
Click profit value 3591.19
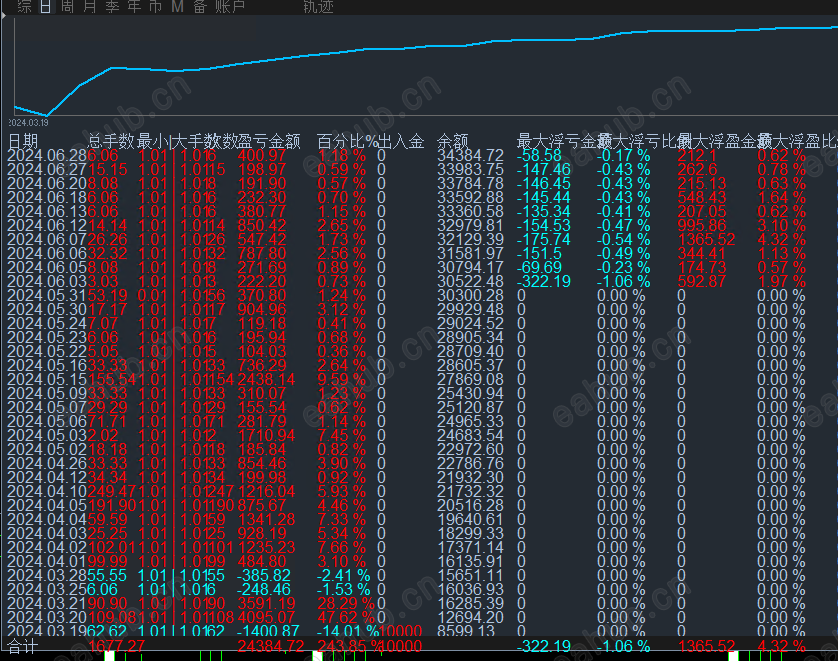click(x=266, y=603)
